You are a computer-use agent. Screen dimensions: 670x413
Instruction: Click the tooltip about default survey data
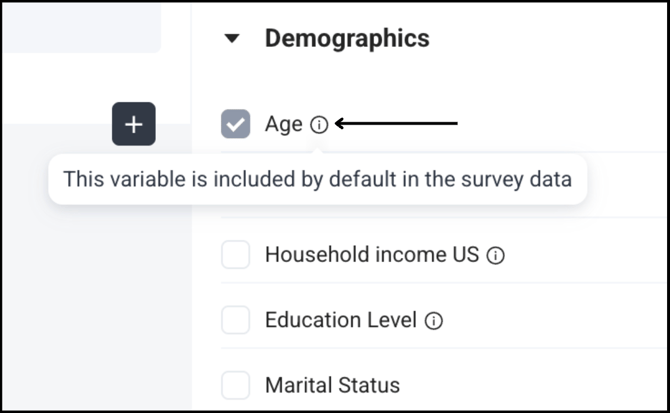tap(317, 179)
